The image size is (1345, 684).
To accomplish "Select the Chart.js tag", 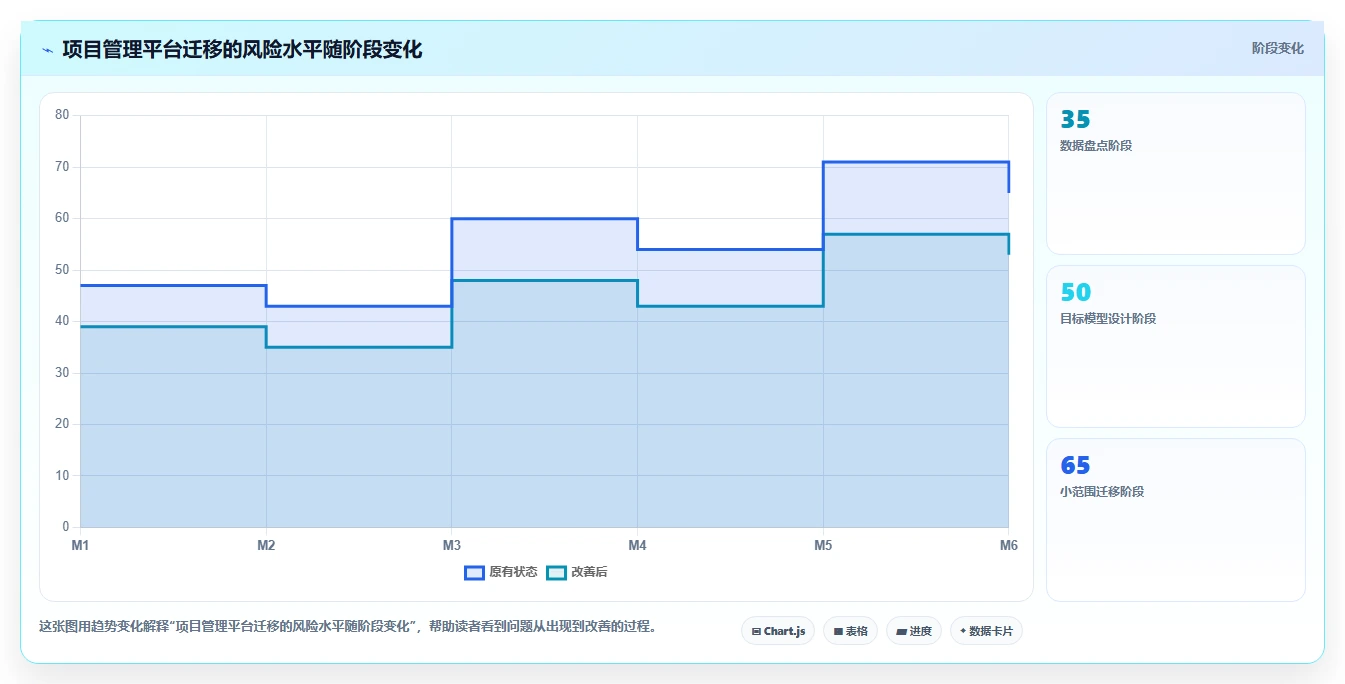I will (x=778, y=631).
